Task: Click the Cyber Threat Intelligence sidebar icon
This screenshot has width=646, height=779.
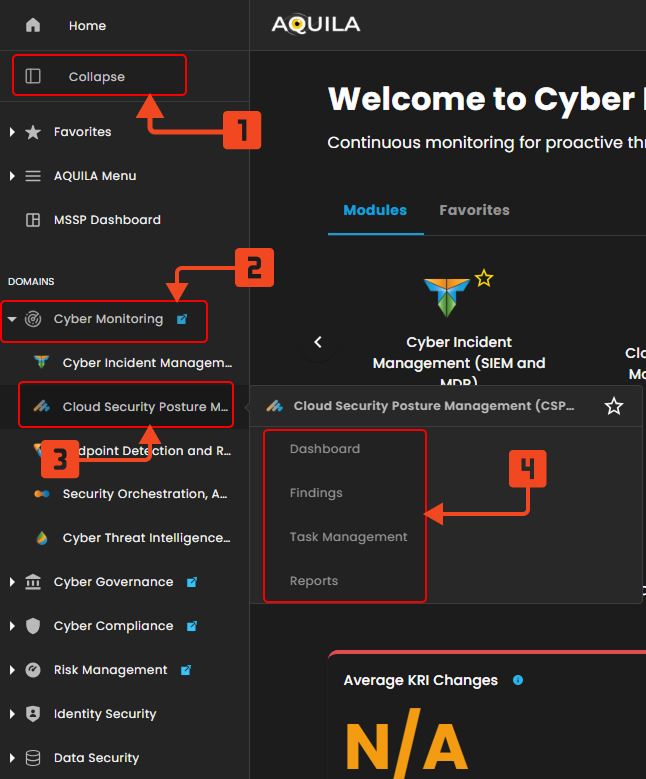Action: tap(41, 538)
